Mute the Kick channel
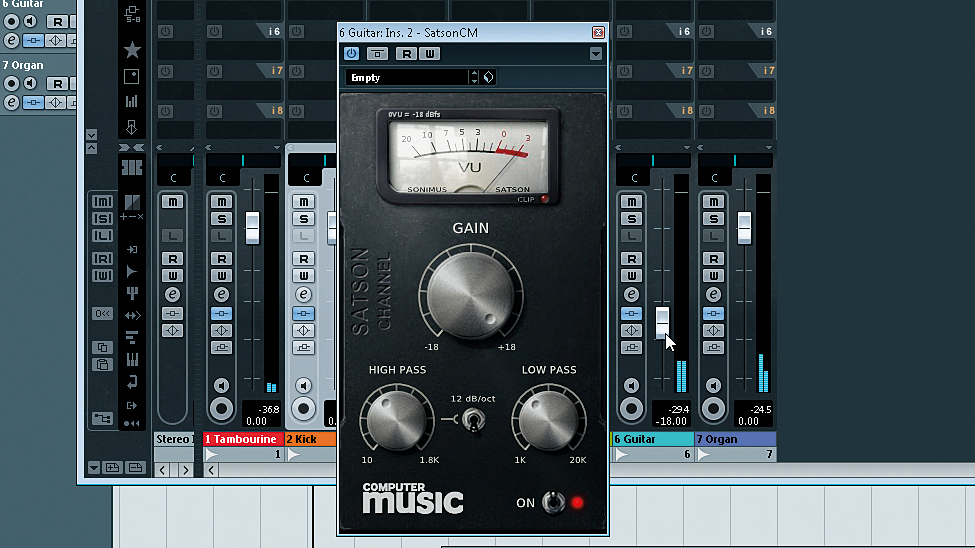 point(303,202)
